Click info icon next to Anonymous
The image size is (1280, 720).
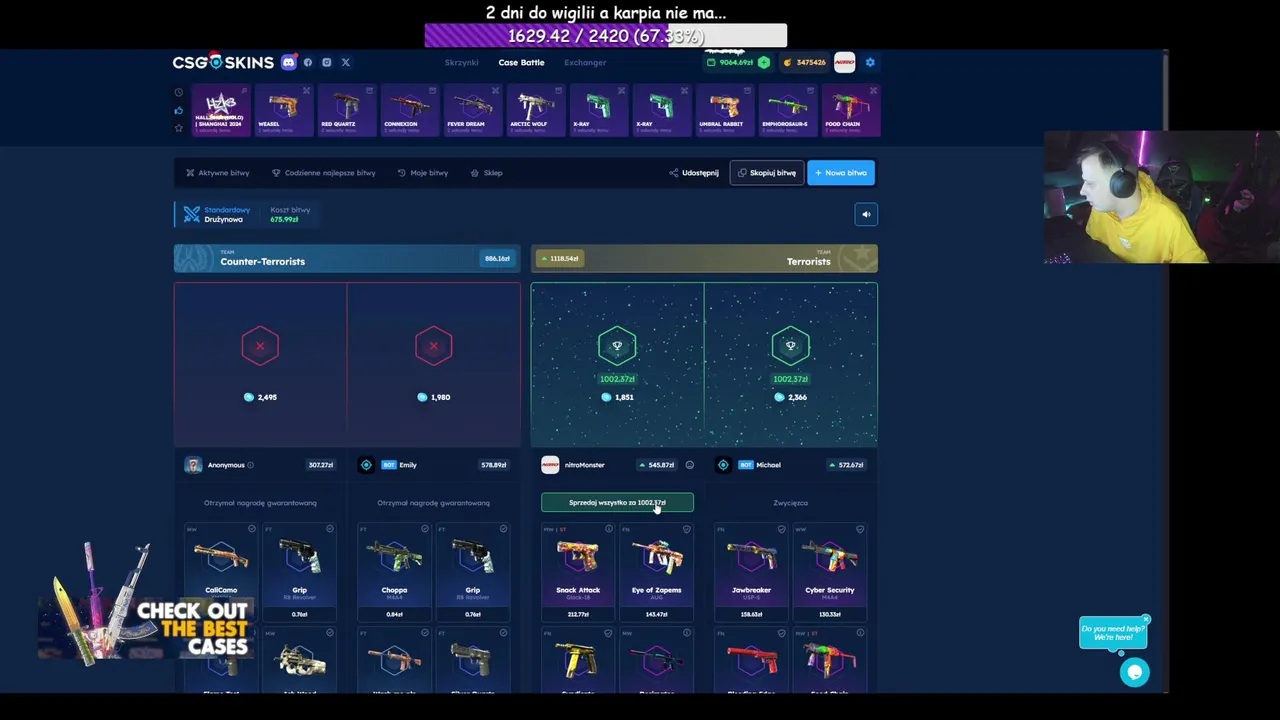250,465
